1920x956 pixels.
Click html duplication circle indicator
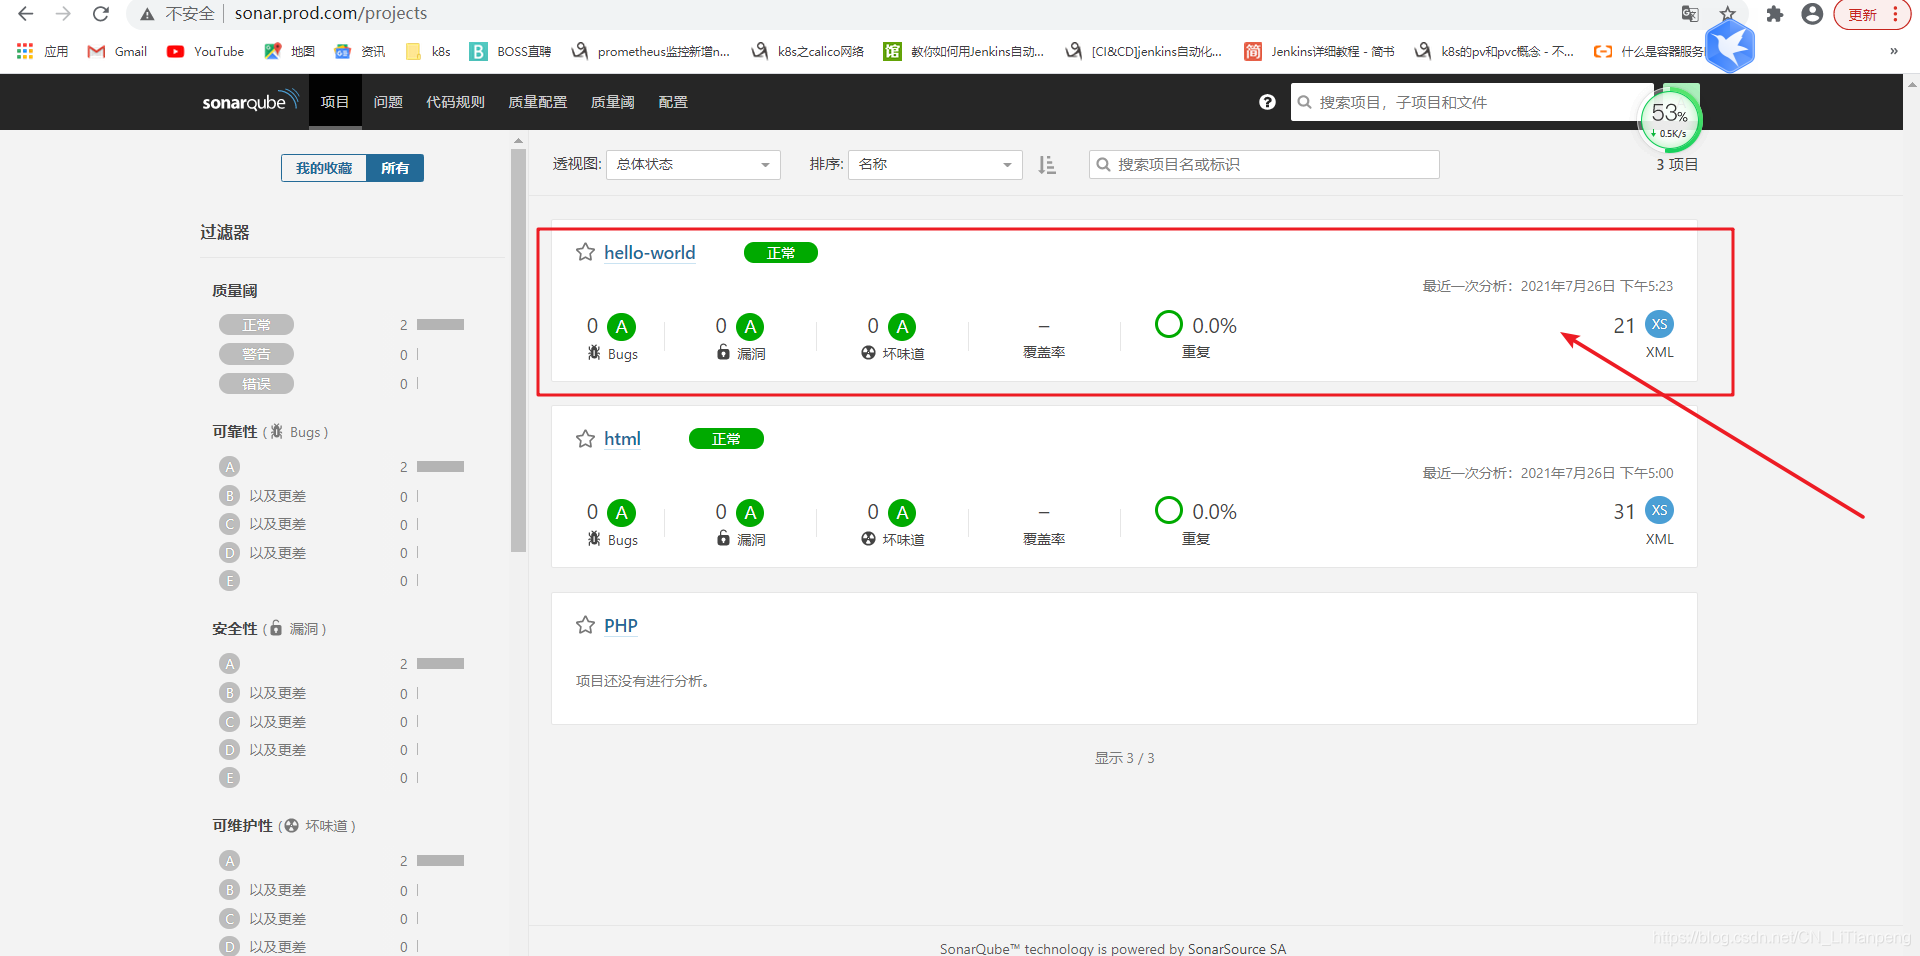point(1168,510)
